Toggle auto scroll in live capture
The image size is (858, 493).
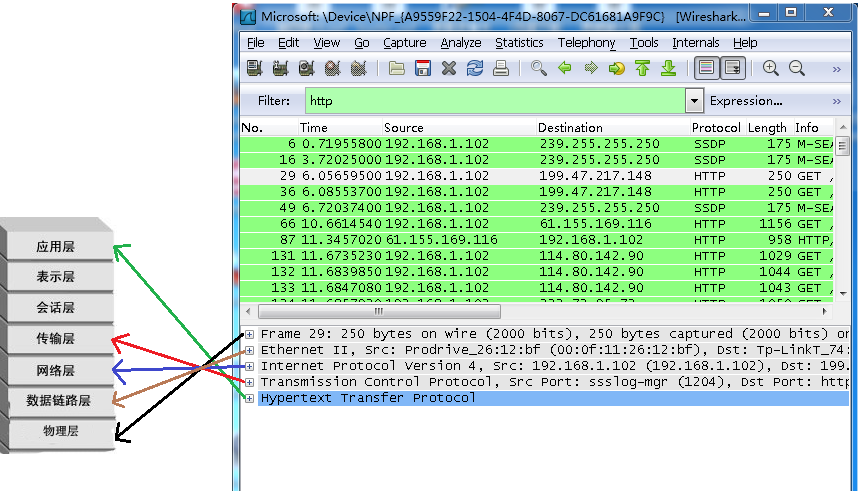pyautogui.click(x=733, y=68)
